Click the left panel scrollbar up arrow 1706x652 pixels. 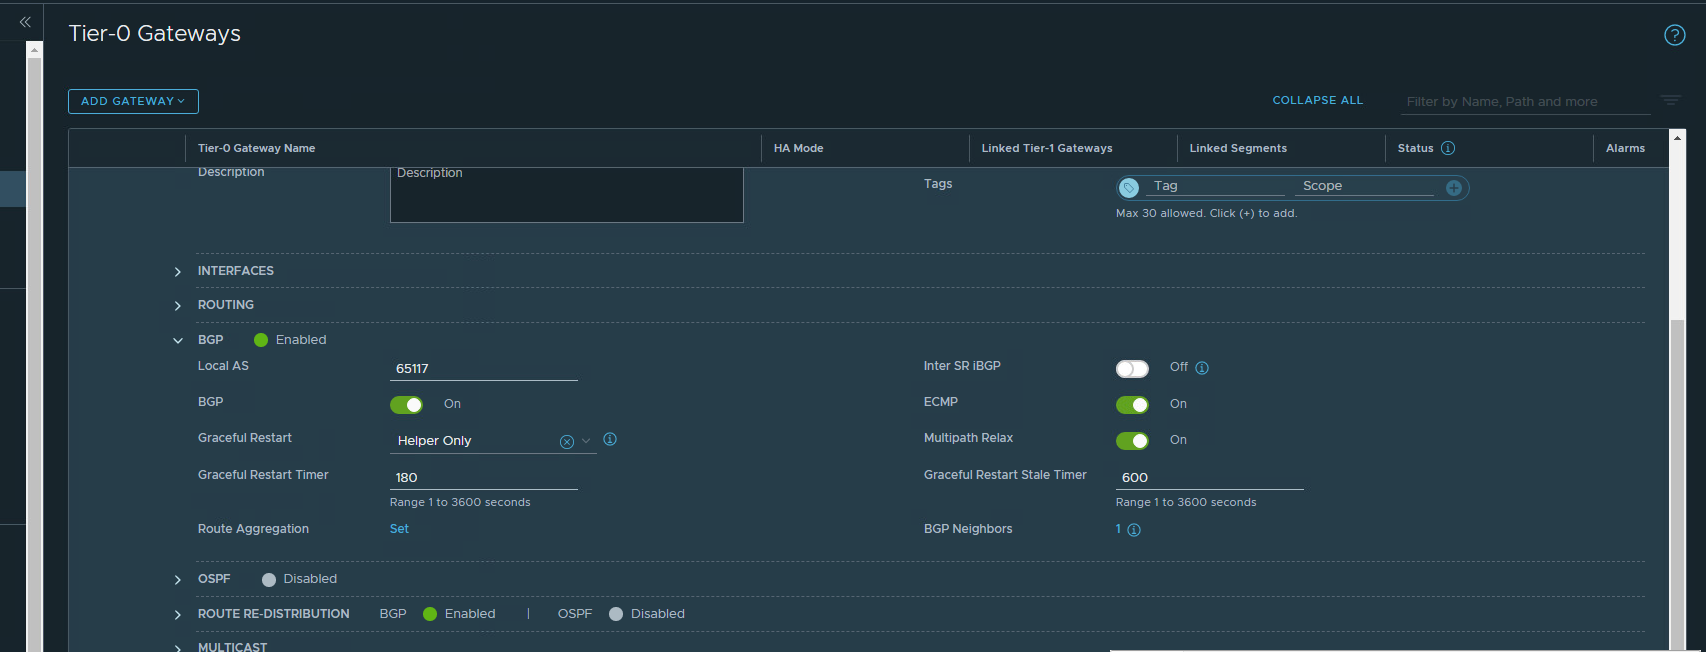(x=34, y=49)
